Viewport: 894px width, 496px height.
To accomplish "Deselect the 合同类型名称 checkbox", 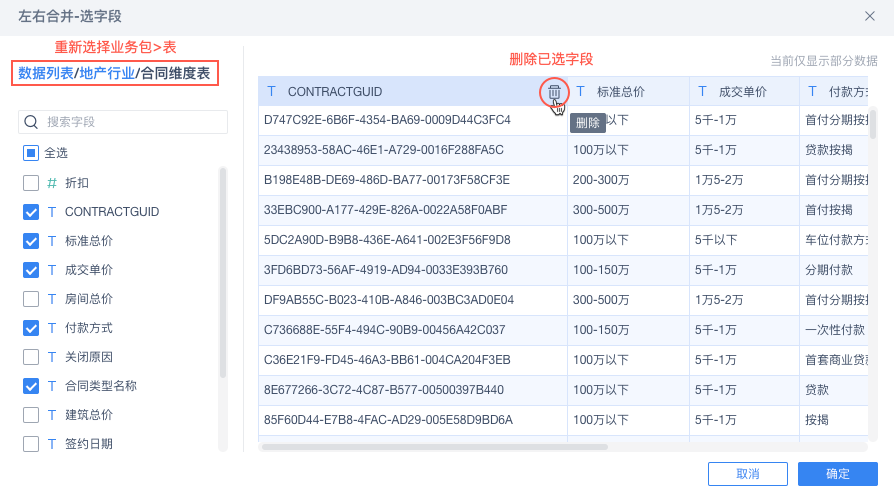I will (31, 386).
